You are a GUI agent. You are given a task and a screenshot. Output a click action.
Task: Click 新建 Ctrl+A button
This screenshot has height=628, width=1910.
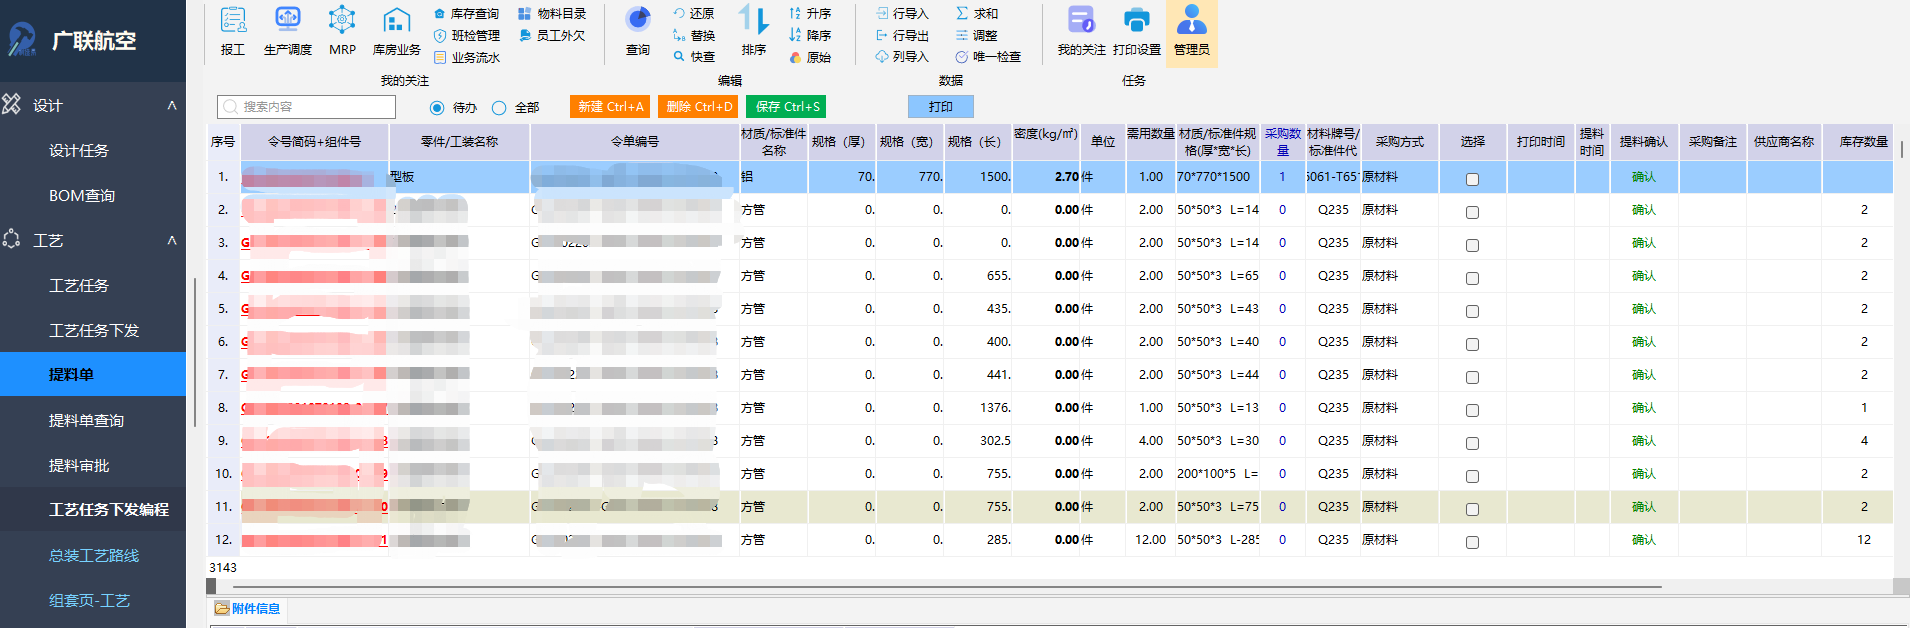[610, 107]
